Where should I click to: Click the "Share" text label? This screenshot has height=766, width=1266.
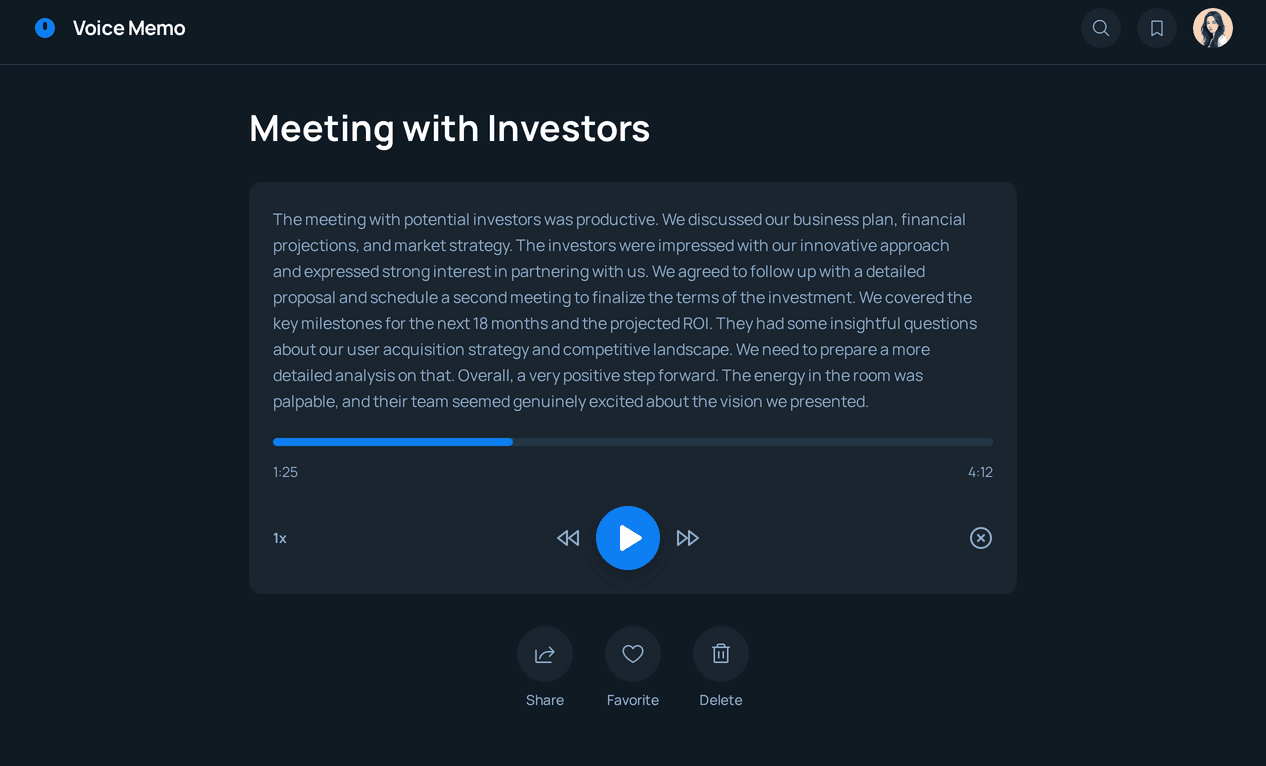point(545,700)
